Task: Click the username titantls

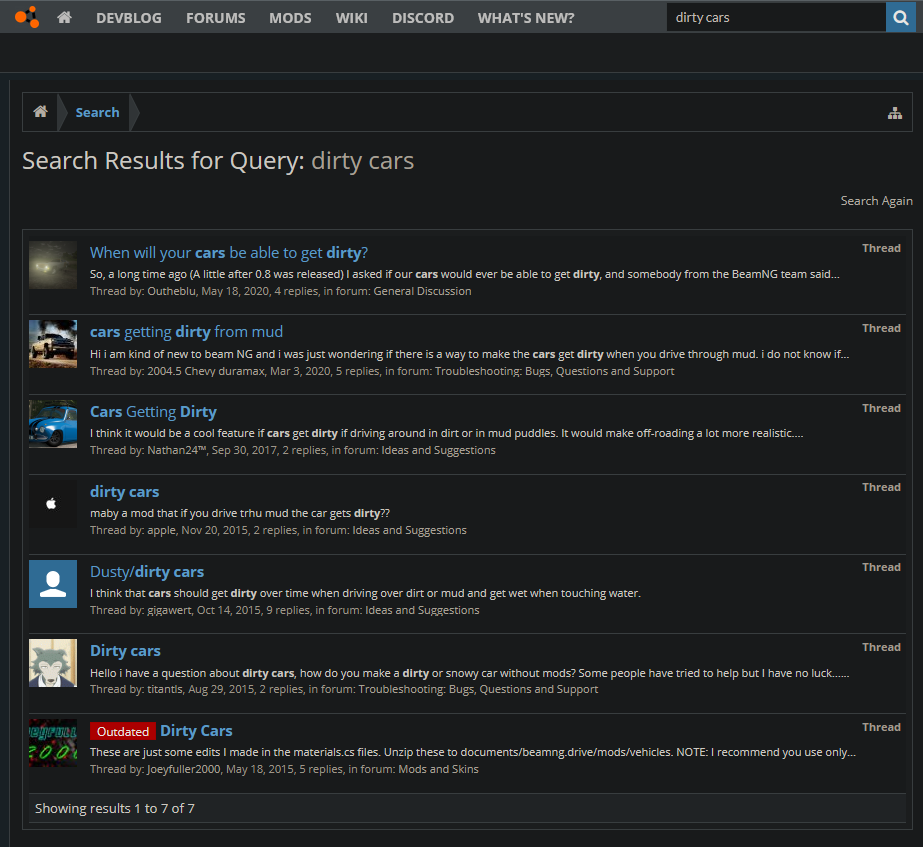Action: point(165,689)
